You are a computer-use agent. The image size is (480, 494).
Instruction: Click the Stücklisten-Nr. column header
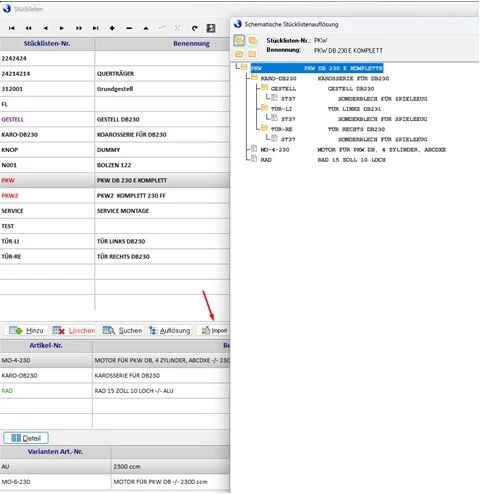(47, 44)
